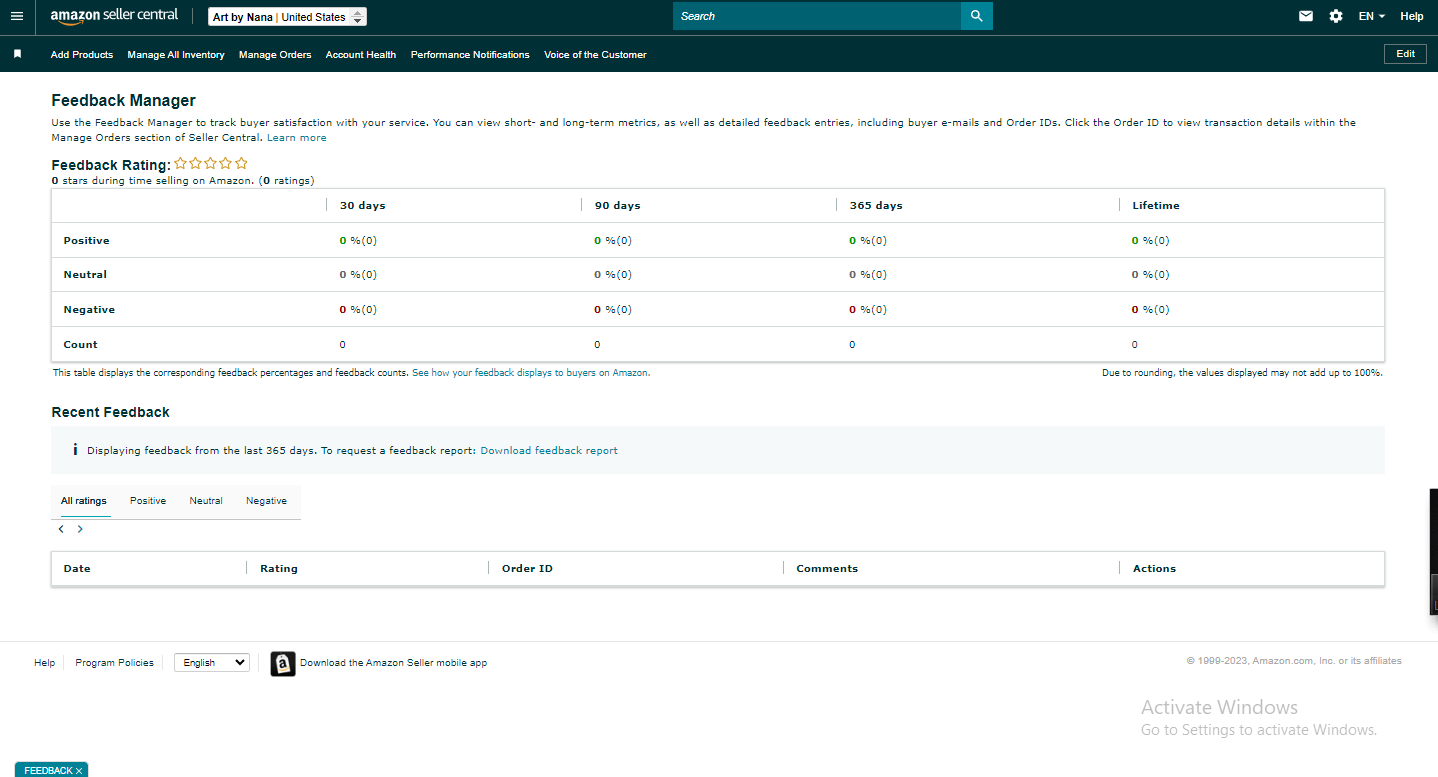Screen dimensions: 1438x777
Task: Click the Order ID column header
Action: pos(527,568)
